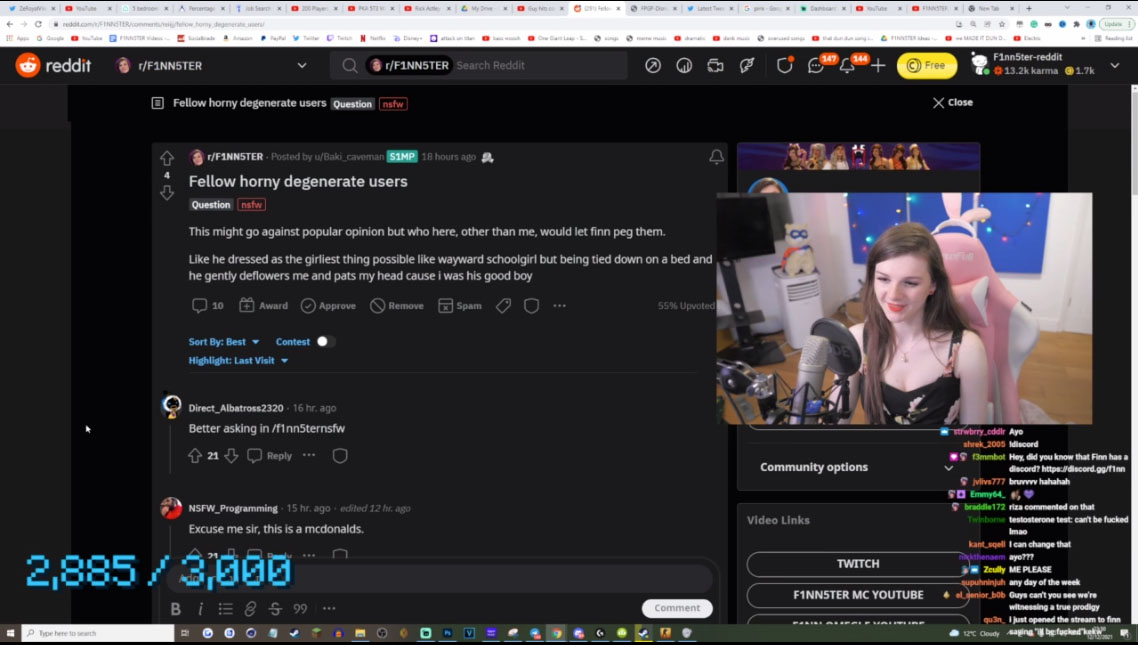1138x645 pixels.
Task: Click the Search Reddit field
Action: (479, 65)
